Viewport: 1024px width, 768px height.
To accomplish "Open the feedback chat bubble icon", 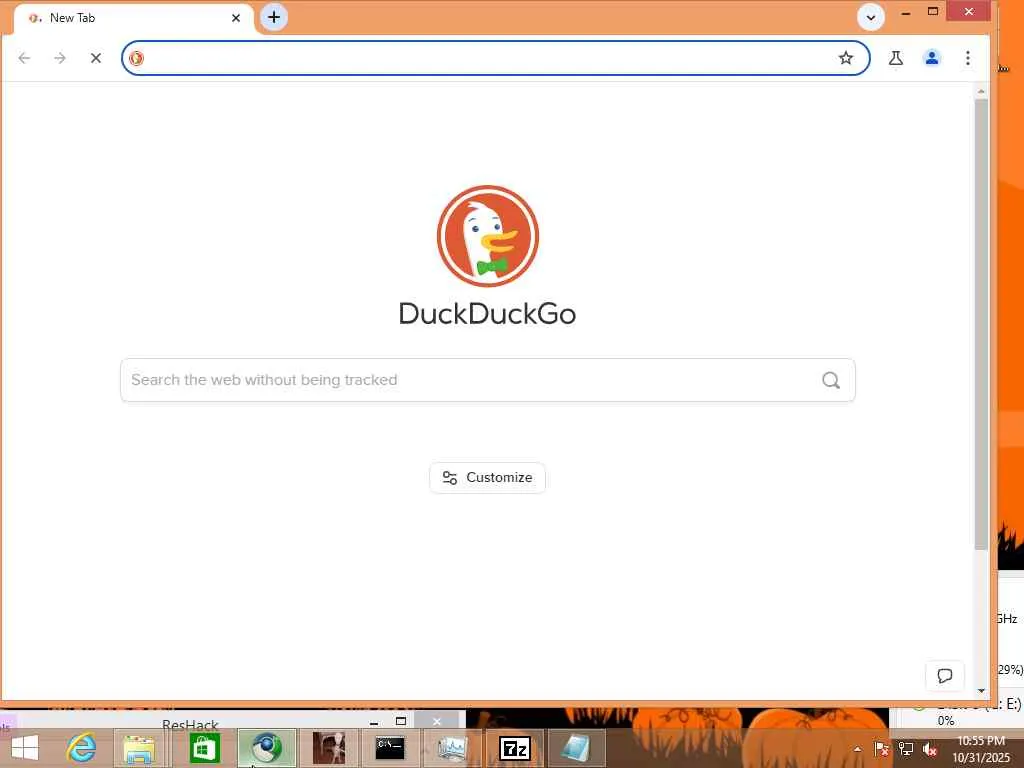I will coord(944,675).
